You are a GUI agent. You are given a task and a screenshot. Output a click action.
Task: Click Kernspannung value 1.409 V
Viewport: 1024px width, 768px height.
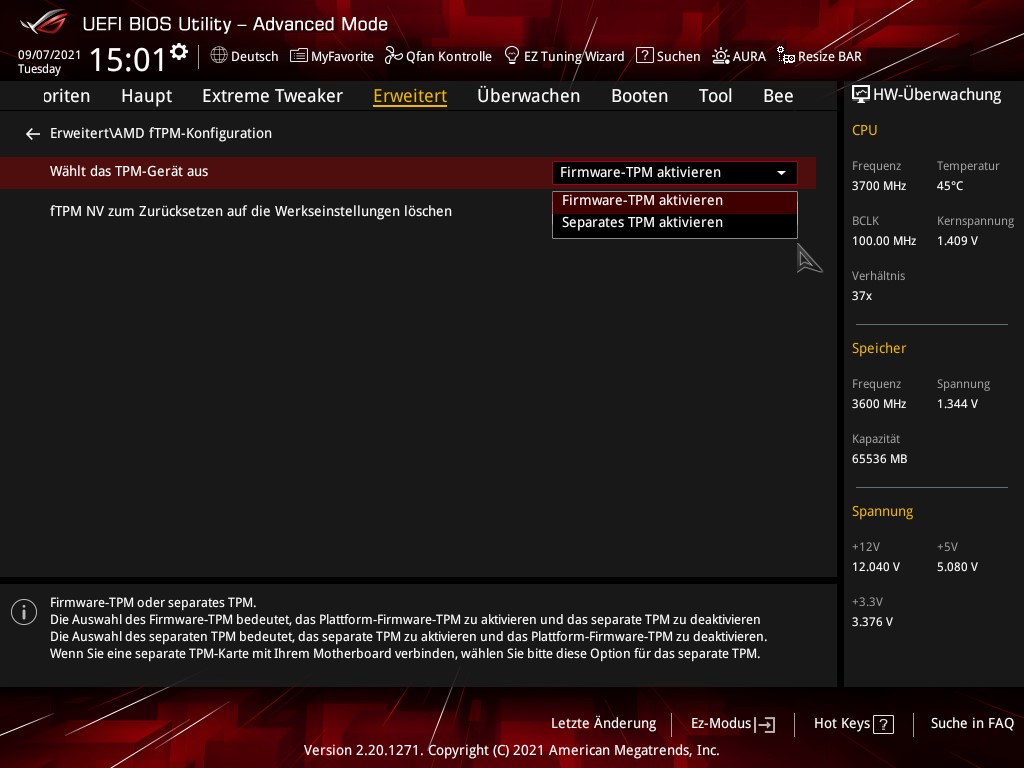coord(957,241)
